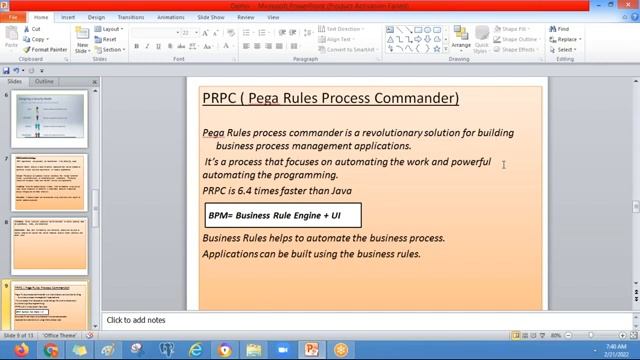Click the Zoom Out minus button
Viewport: 640px width, 360px height.
tap(568, 336)
